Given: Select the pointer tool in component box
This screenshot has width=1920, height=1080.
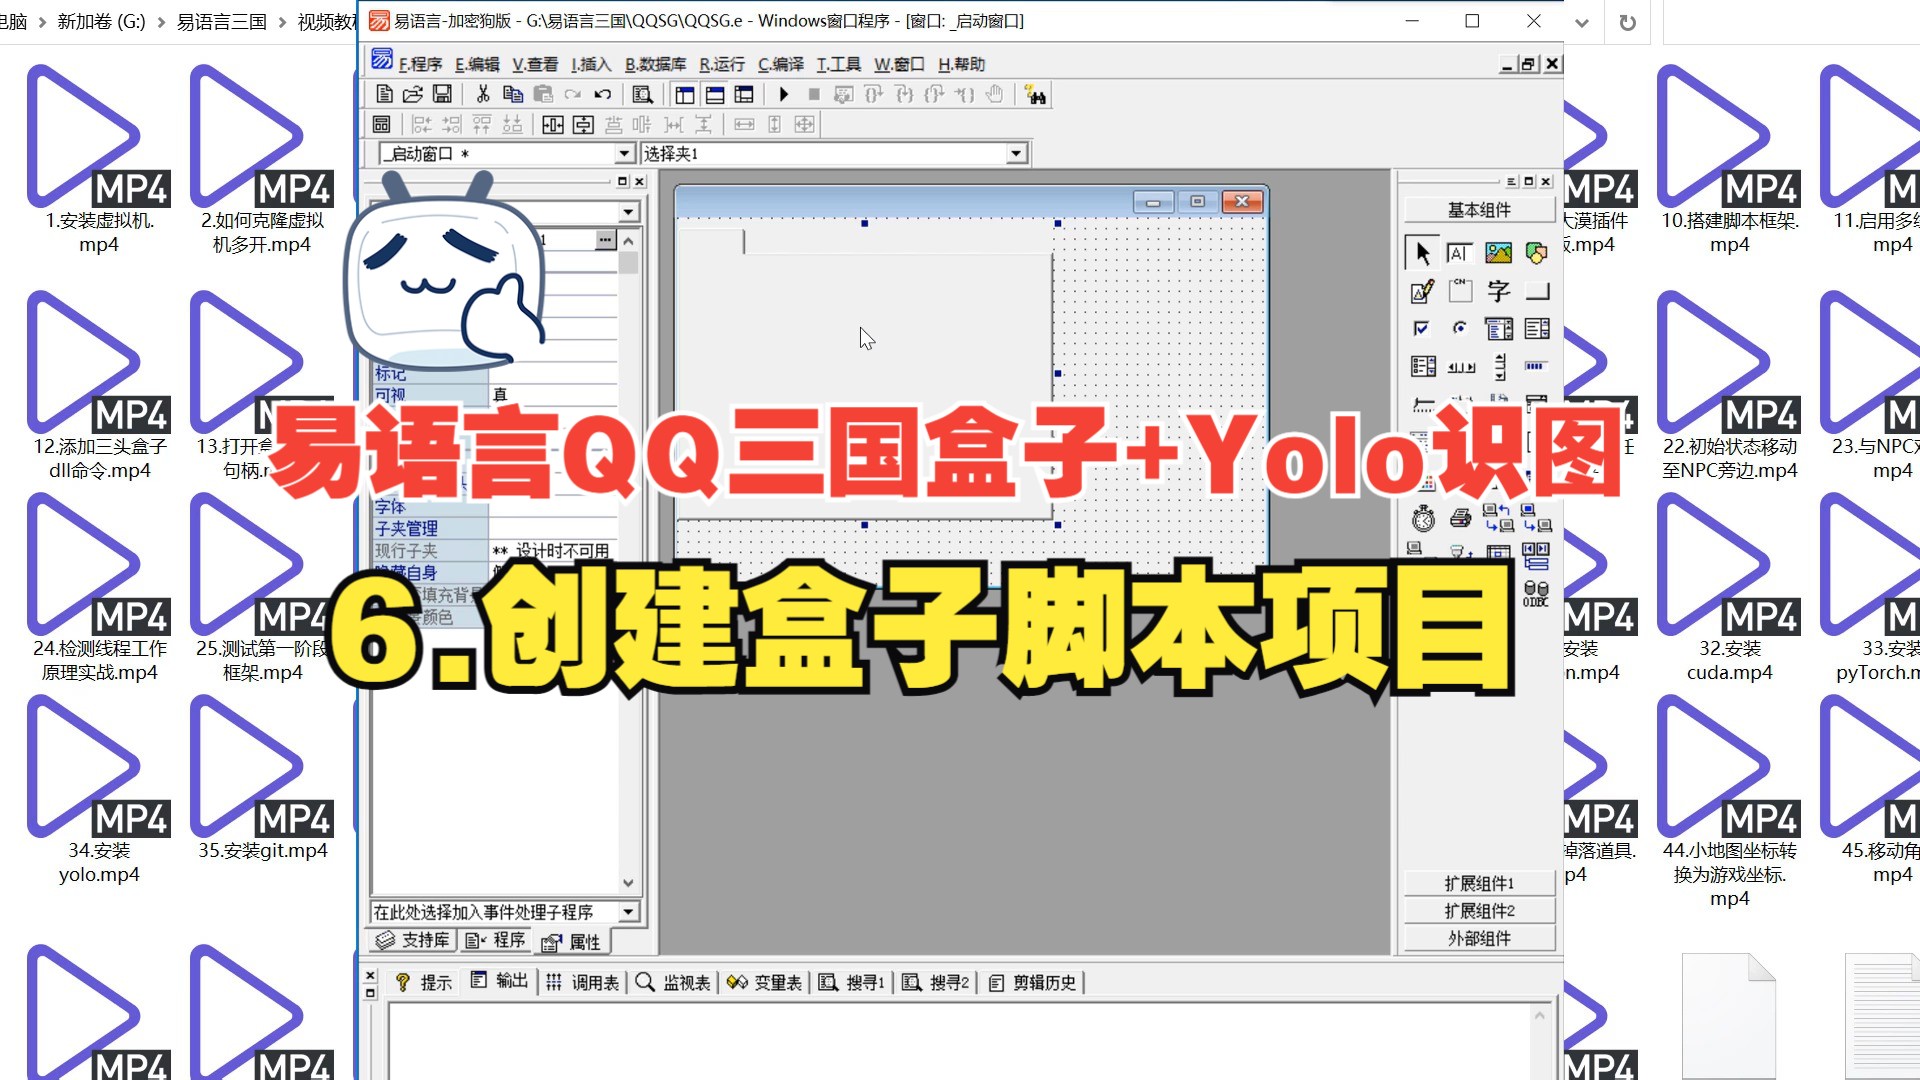Looking at the screenshot, I should click(x=1422, y=253).
